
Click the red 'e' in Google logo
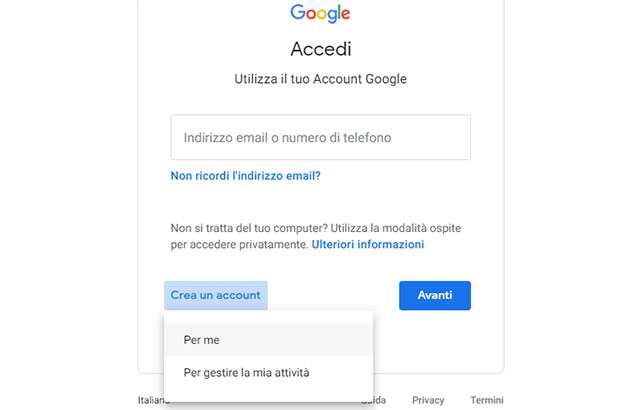345,14
